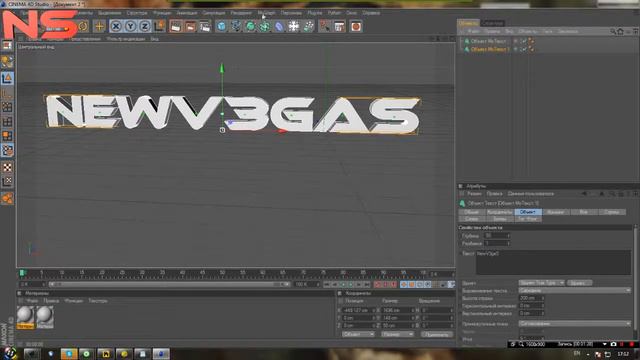Viewport: 640px width, 360px height.
Task: Open the Basic attribute tab
Action: [x=471, y=212]
